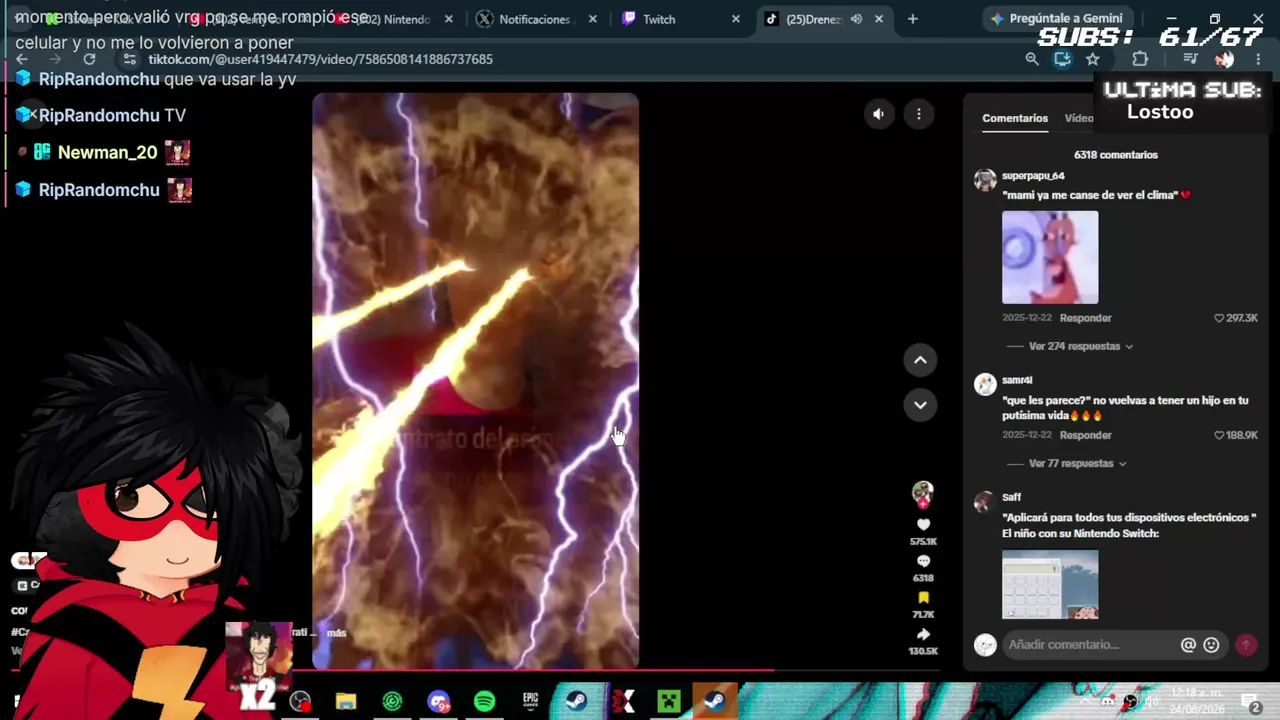Like samr4l's comment with 188.9K likes

tap(1219, 435)
